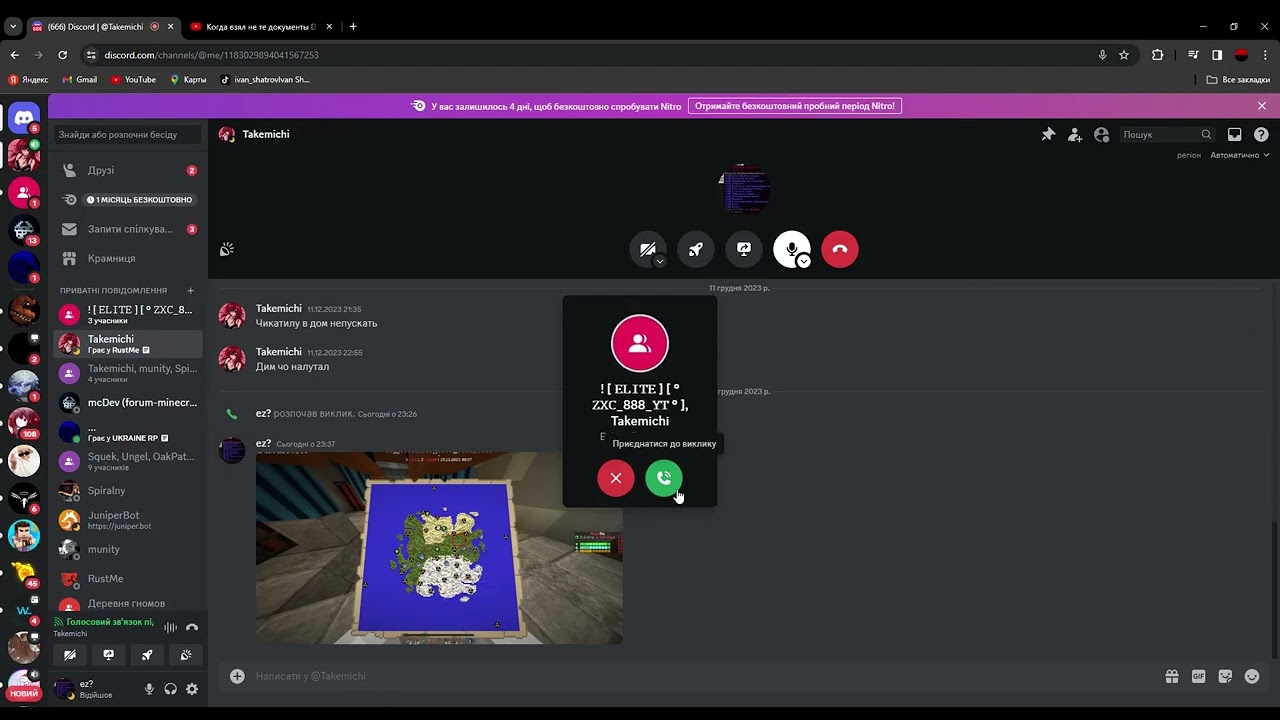Screen dimensions: 1280x720
Task: Open new browser tab
Action: coord(353,27)
